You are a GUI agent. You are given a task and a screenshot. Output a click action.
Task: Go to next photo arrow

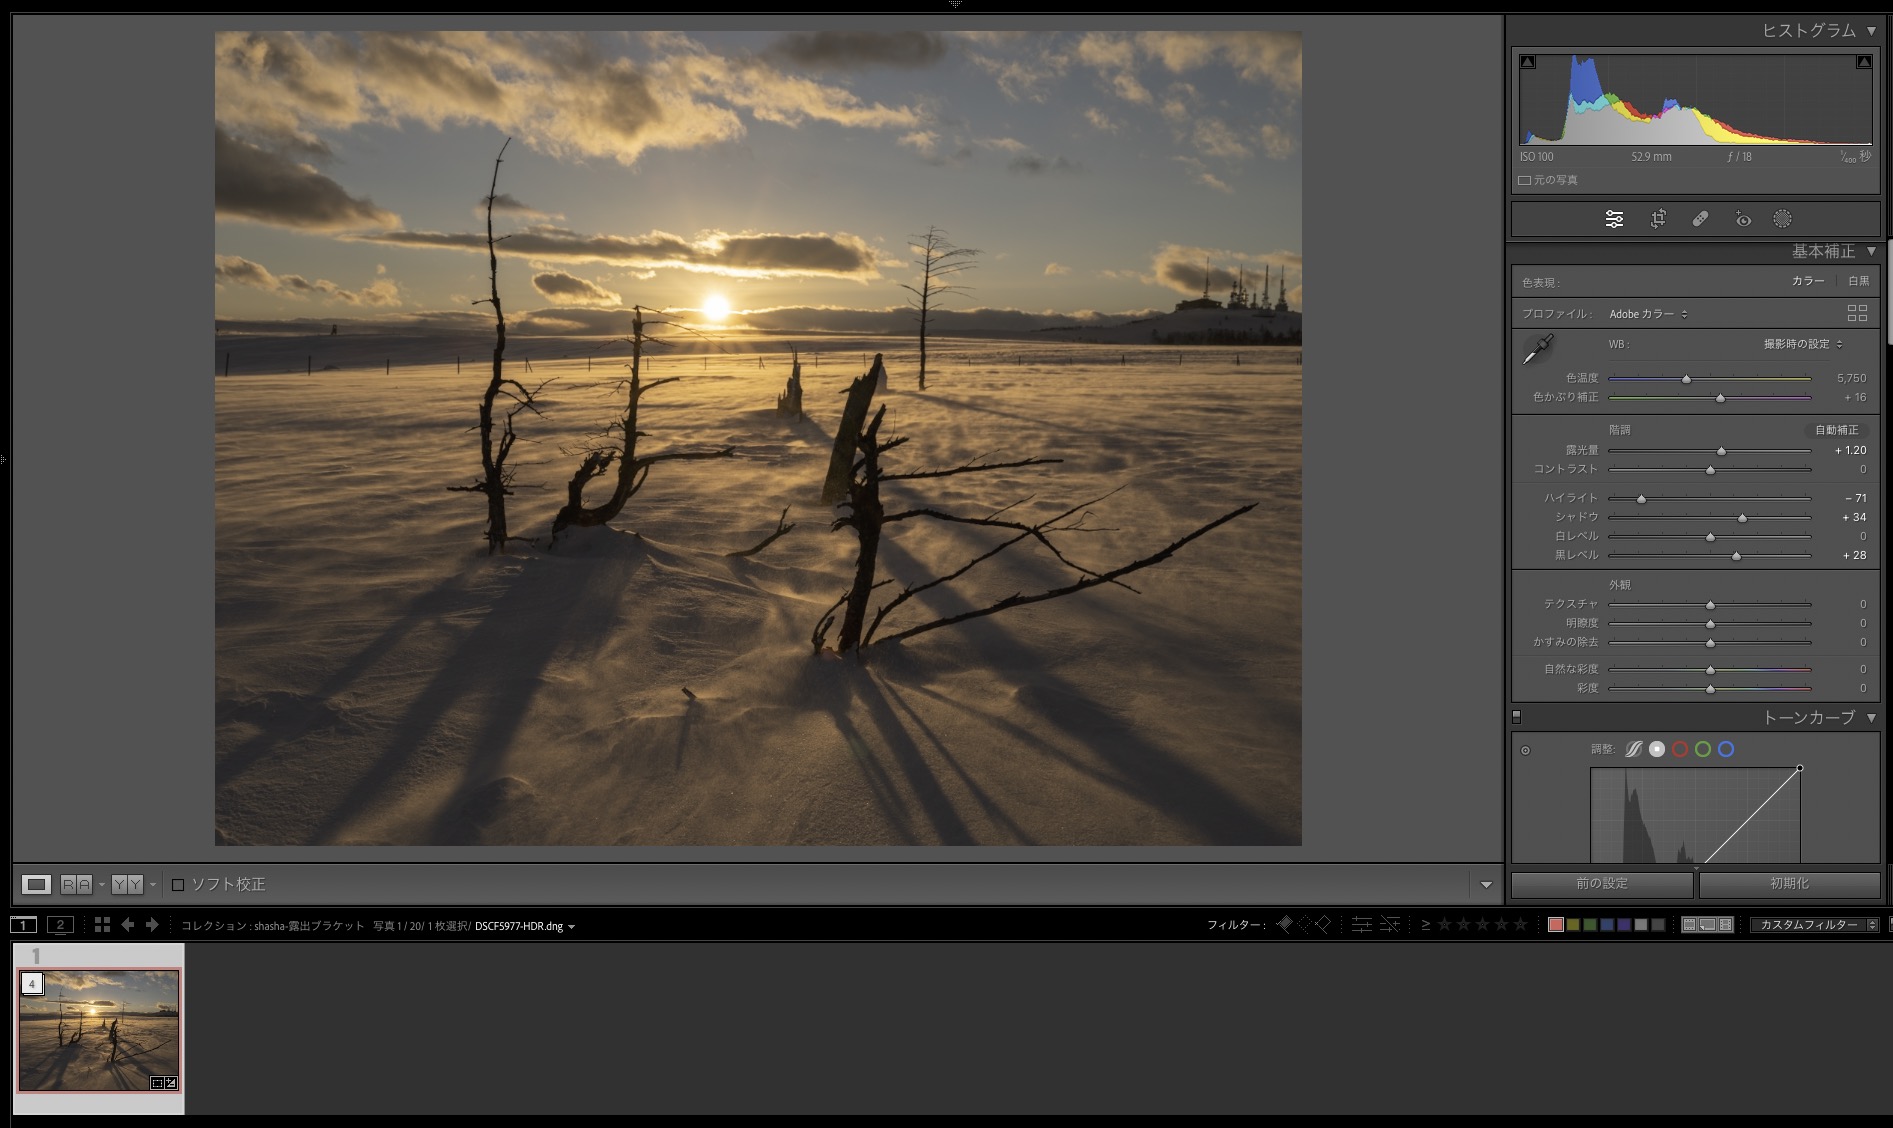pyautogui.click(x=152, y=925)
